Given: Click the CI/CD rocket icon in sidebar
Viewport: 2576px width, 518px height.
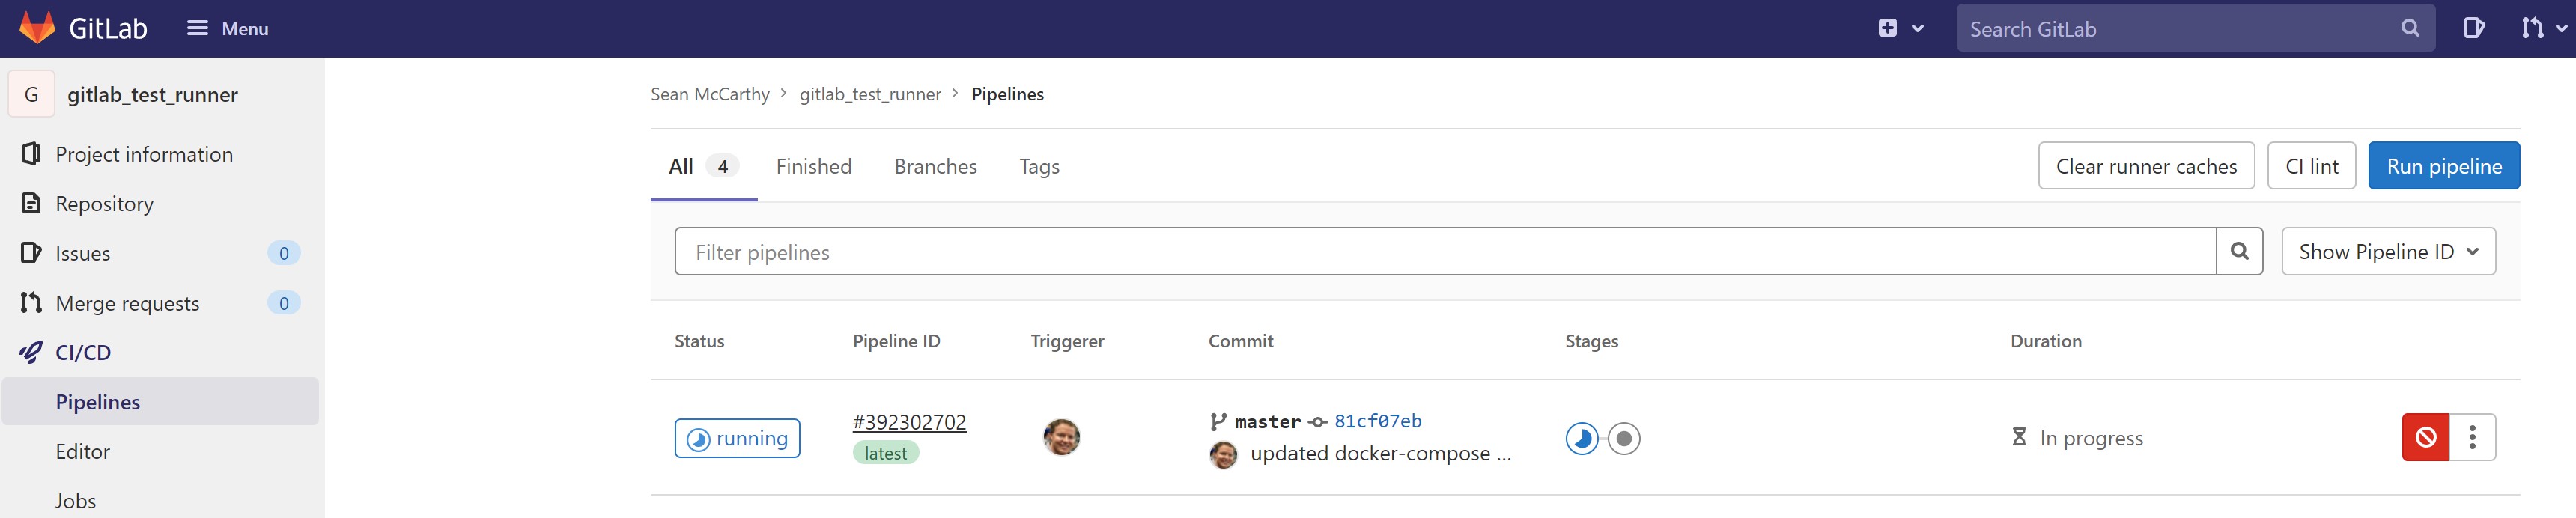Looking at the screenshot, I should click(x=31, y=352).
